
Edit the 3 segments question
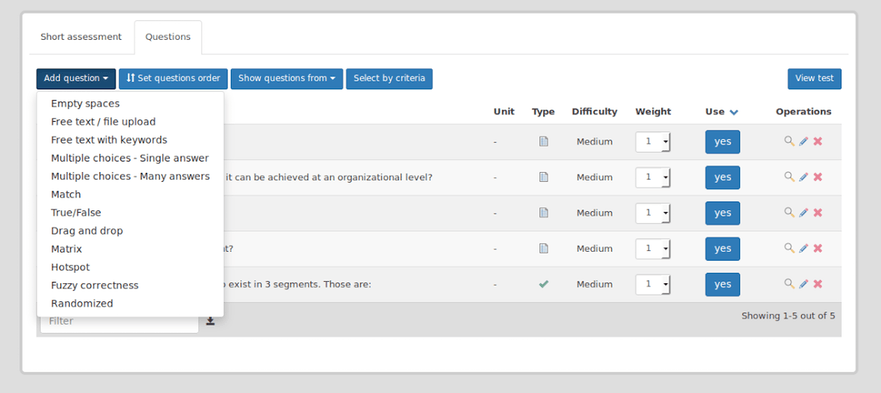pos(803,284)
